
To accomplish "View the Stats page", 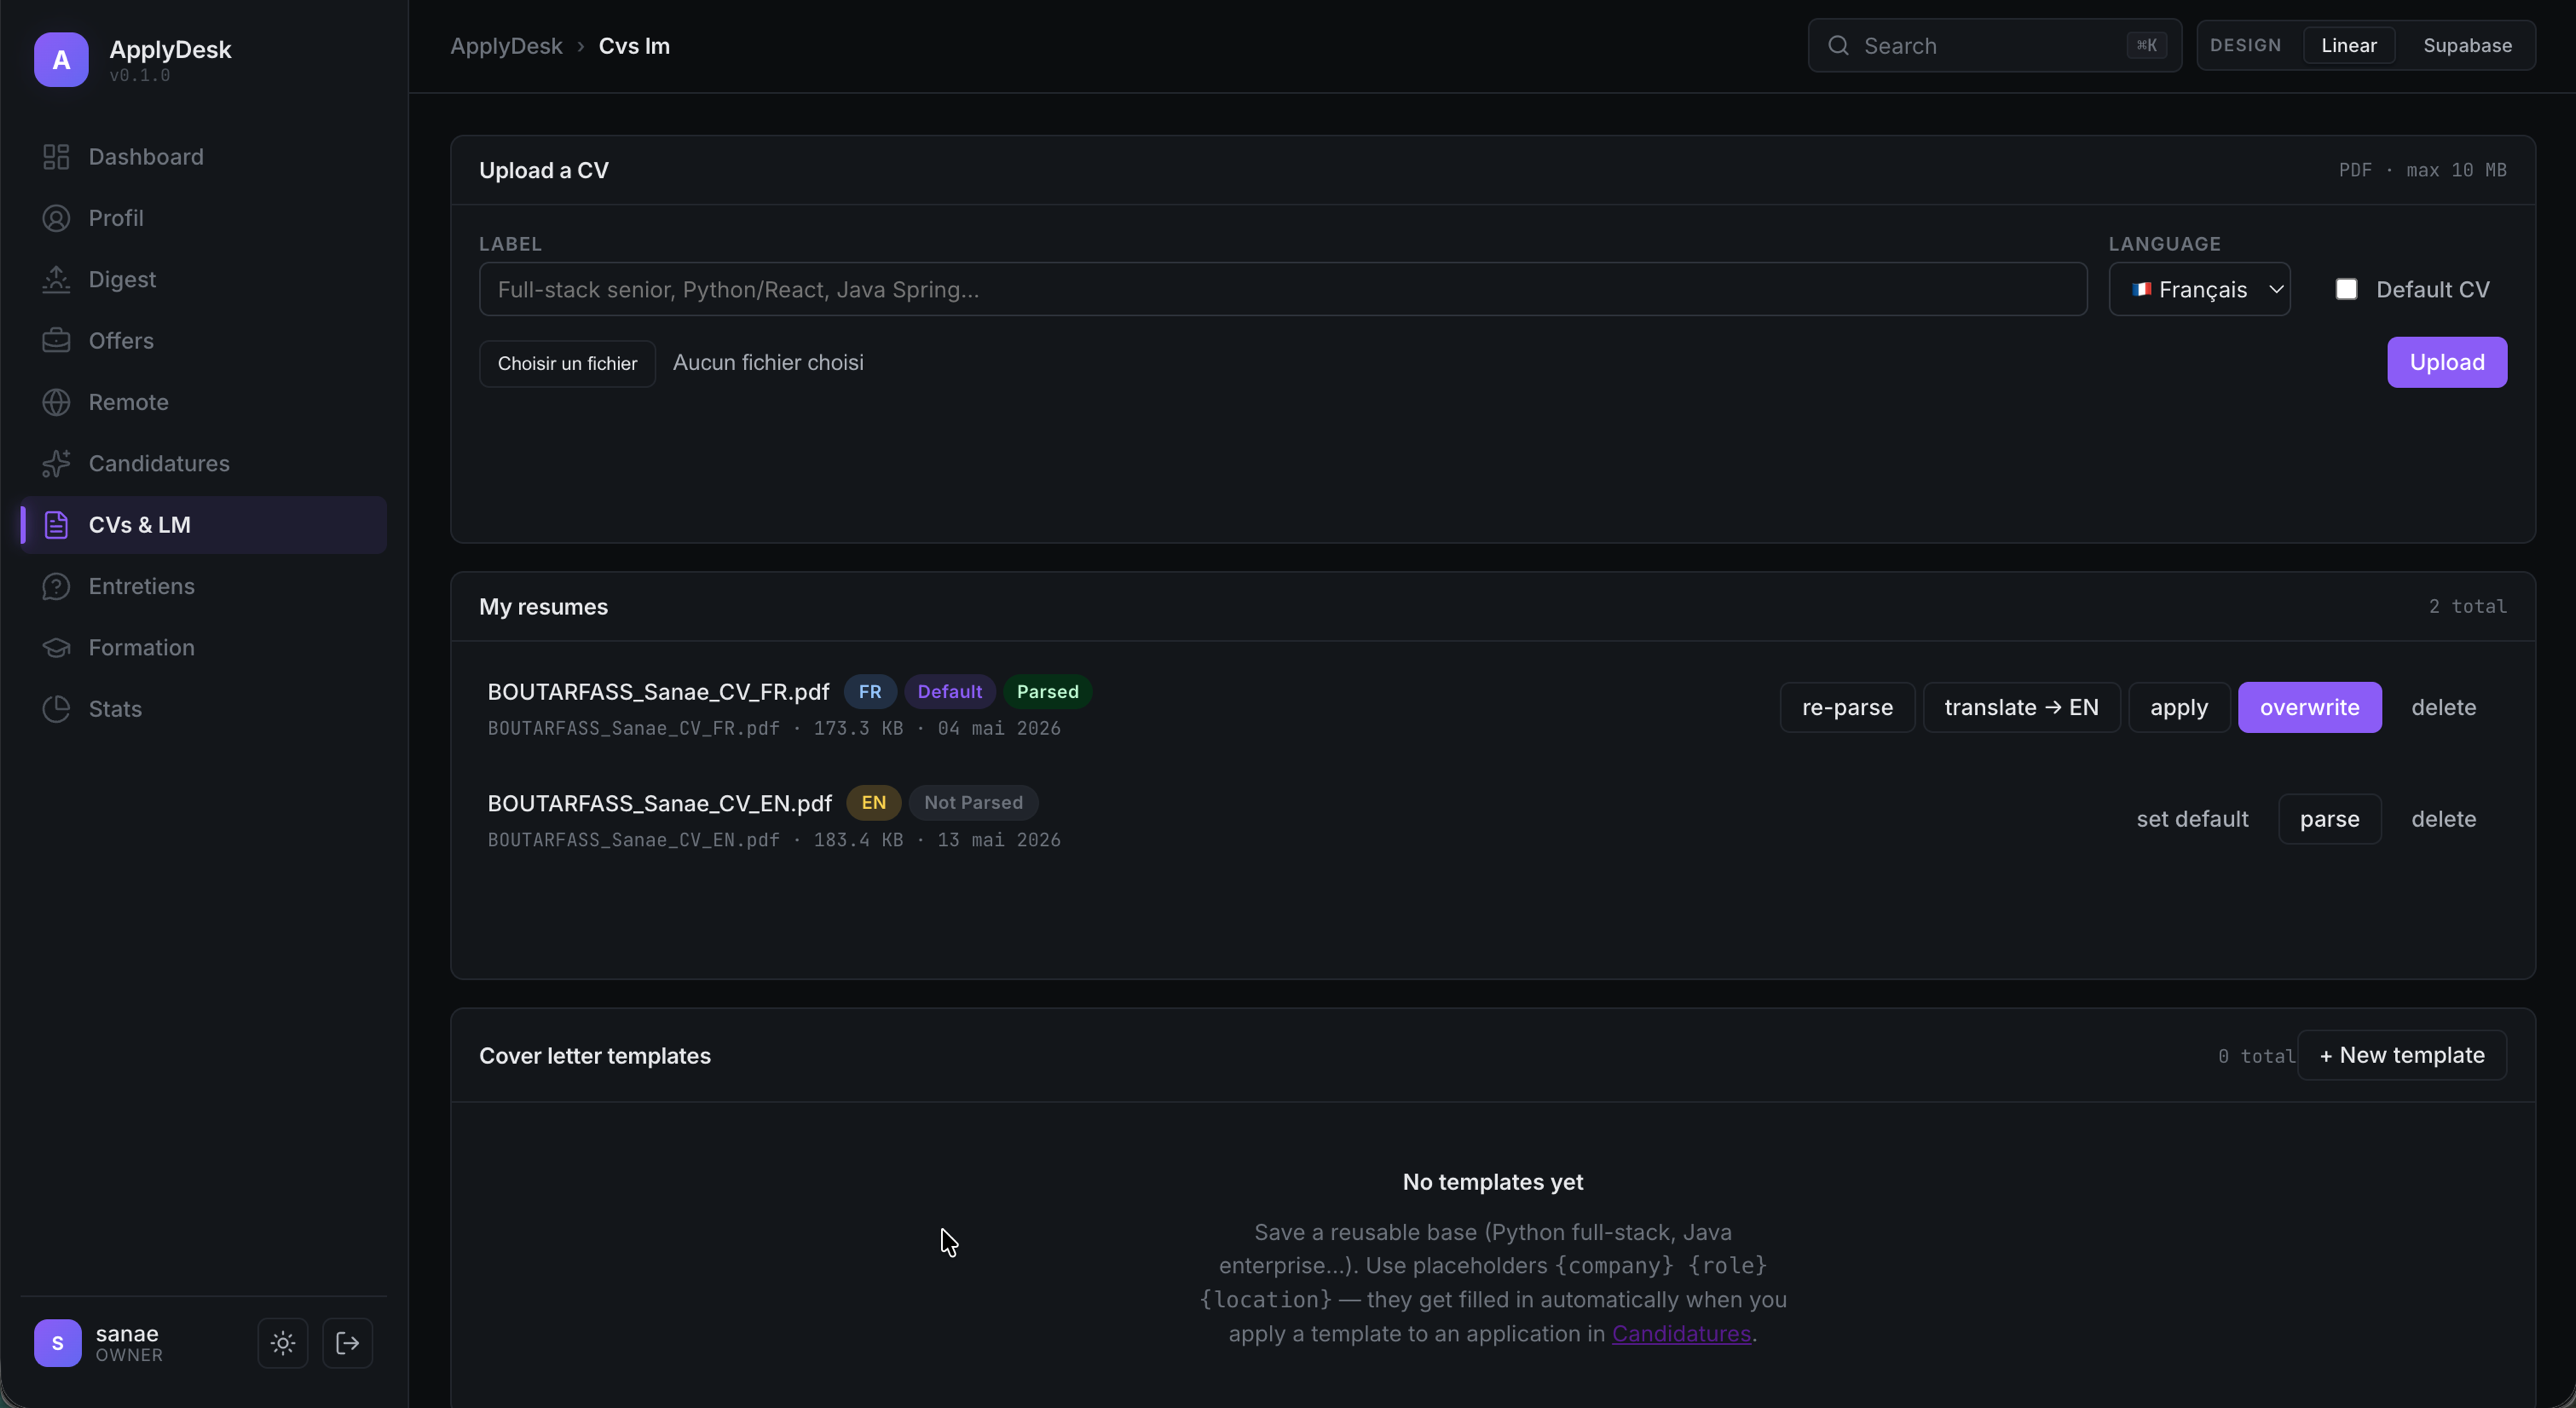I will [x=204, y=709].
